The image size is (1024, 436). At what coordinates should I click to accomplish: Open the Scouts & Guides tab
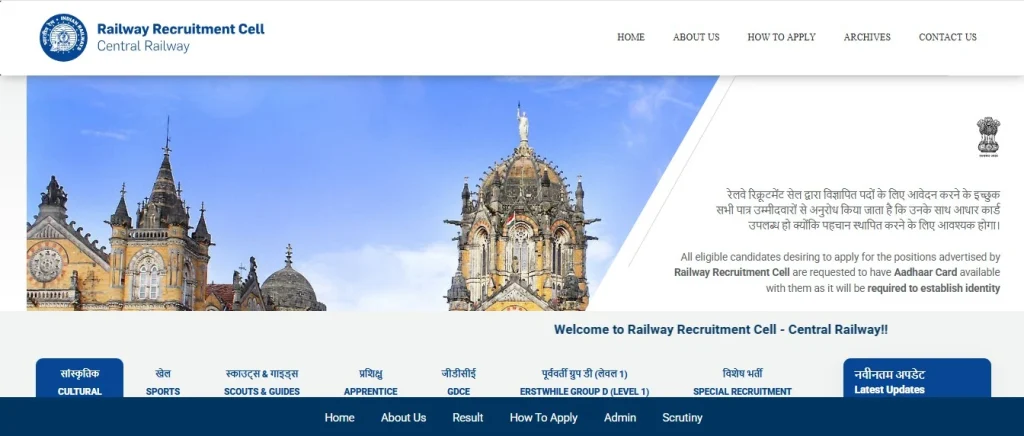(262, 381)
